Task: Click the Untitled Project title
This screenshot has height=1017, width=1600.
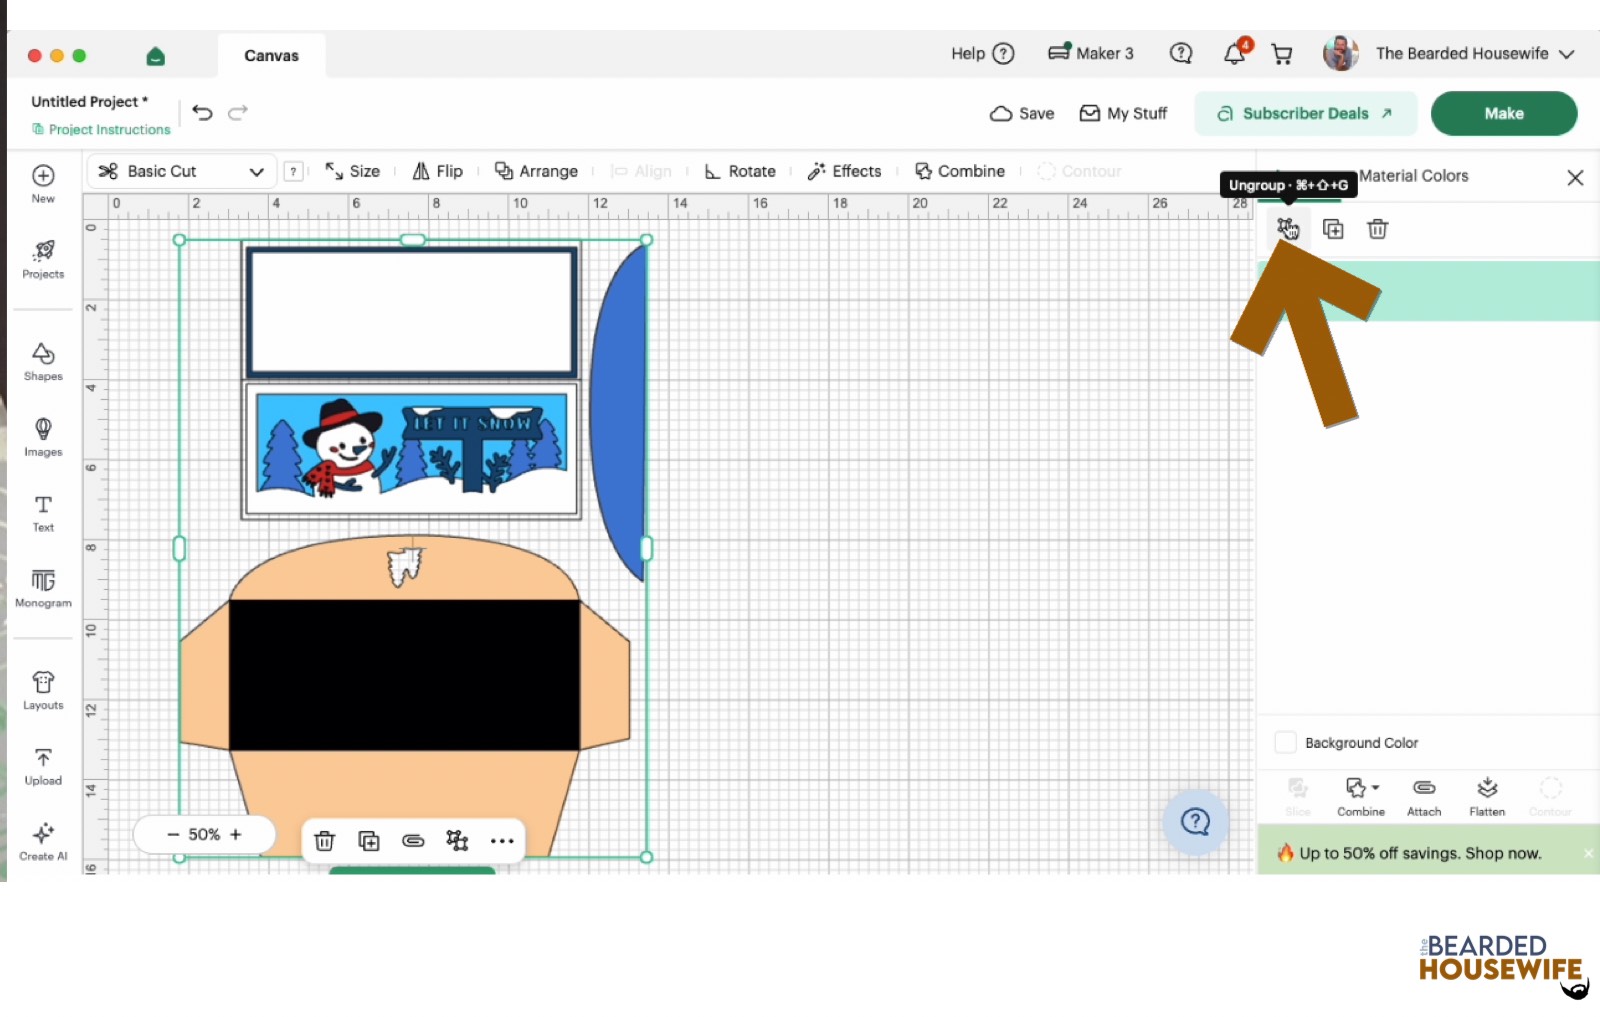Action: pos(89,101)
